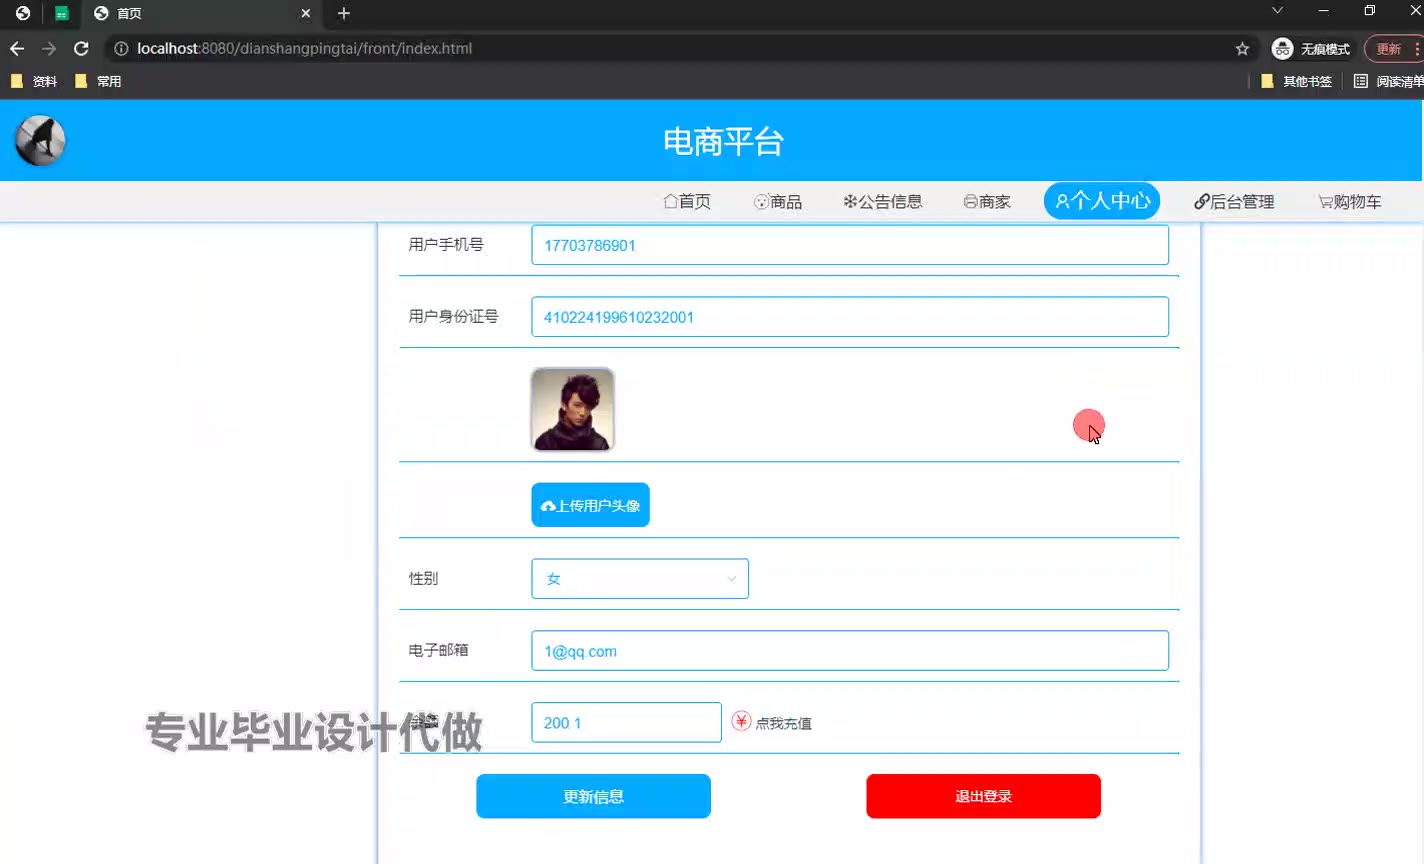Open the 商品 products menu item
Image resolution: width=1424 pixels, height=864 pixels.
point(778,202)
